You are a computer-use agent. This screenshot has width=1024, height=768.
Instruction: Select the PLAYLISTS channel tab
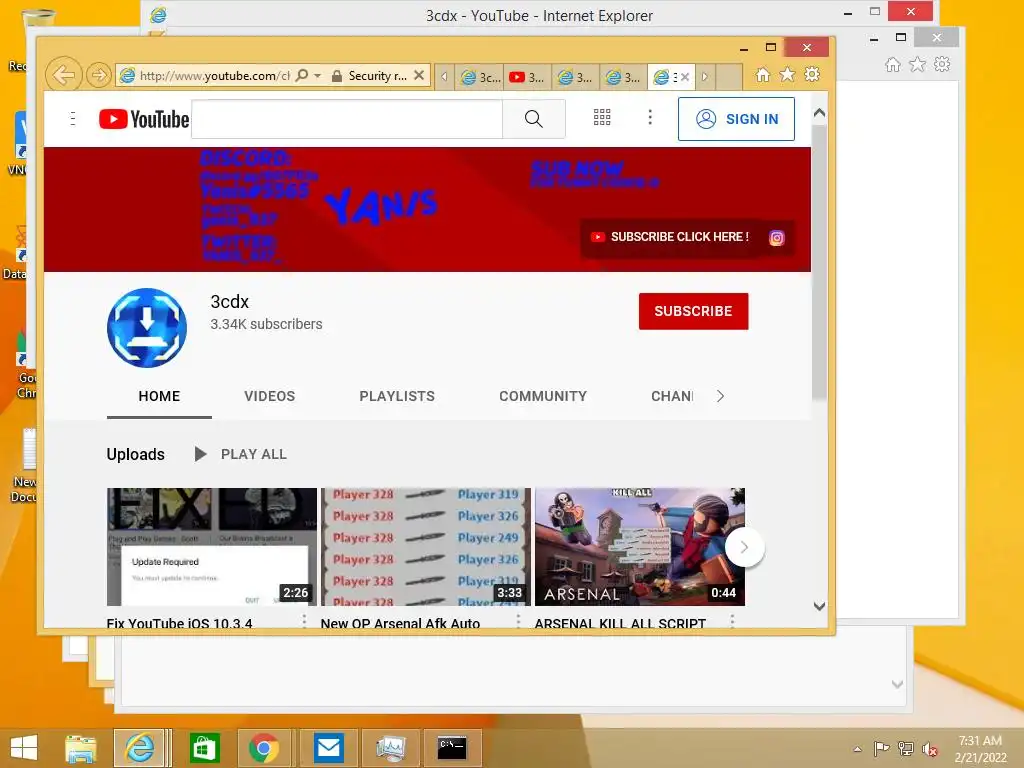click(397, 396)
